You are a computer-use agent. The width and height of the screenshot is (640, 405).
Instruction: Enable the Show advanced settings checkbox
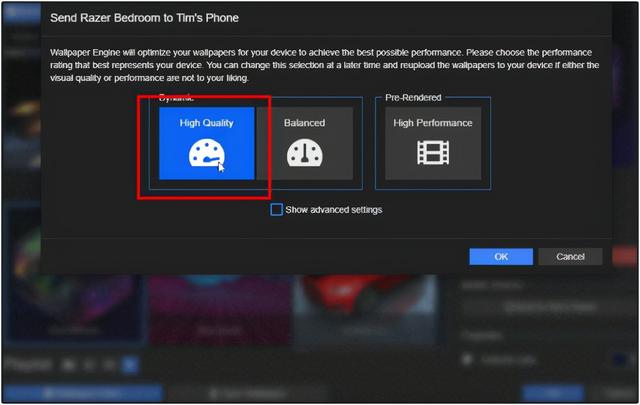tap(276, 209)
